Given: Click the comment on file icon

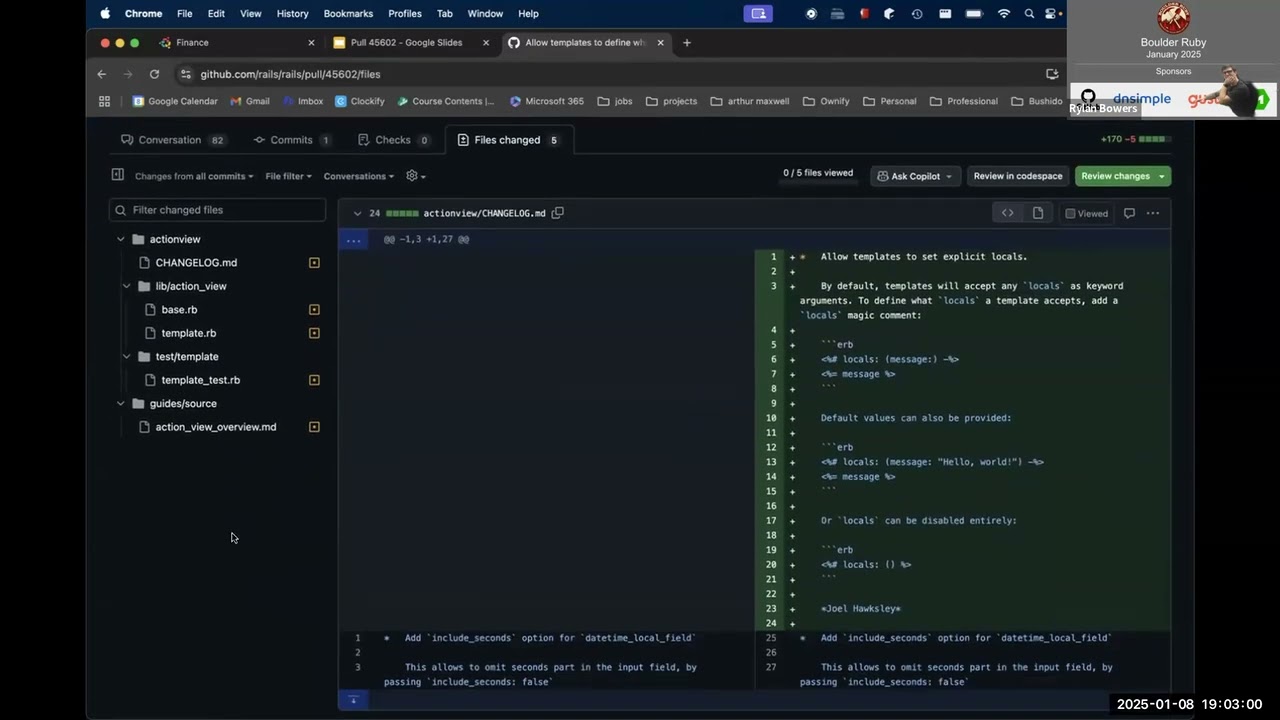Looking at the screenshot, I should tap(1129, 213).
